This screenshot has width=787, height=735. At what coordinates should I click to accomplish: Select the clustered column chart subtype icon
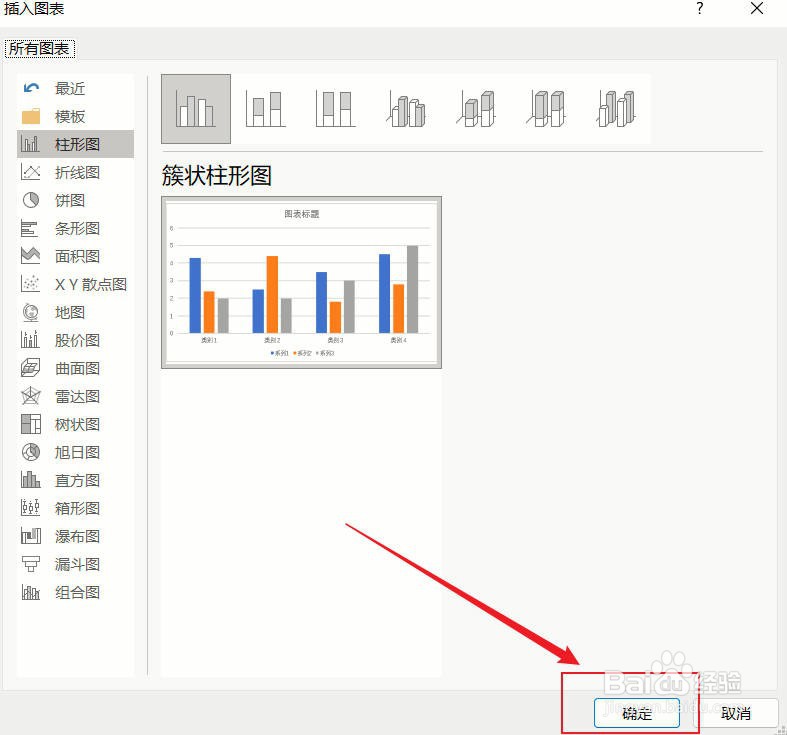(196, 109)
